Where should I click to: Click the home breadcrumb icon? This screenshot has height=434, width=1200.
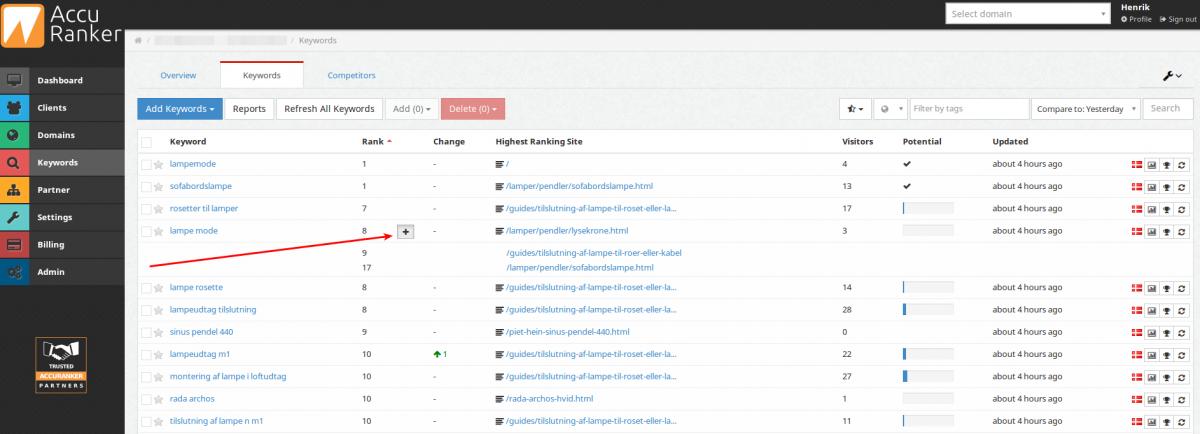tap(138, 40)
